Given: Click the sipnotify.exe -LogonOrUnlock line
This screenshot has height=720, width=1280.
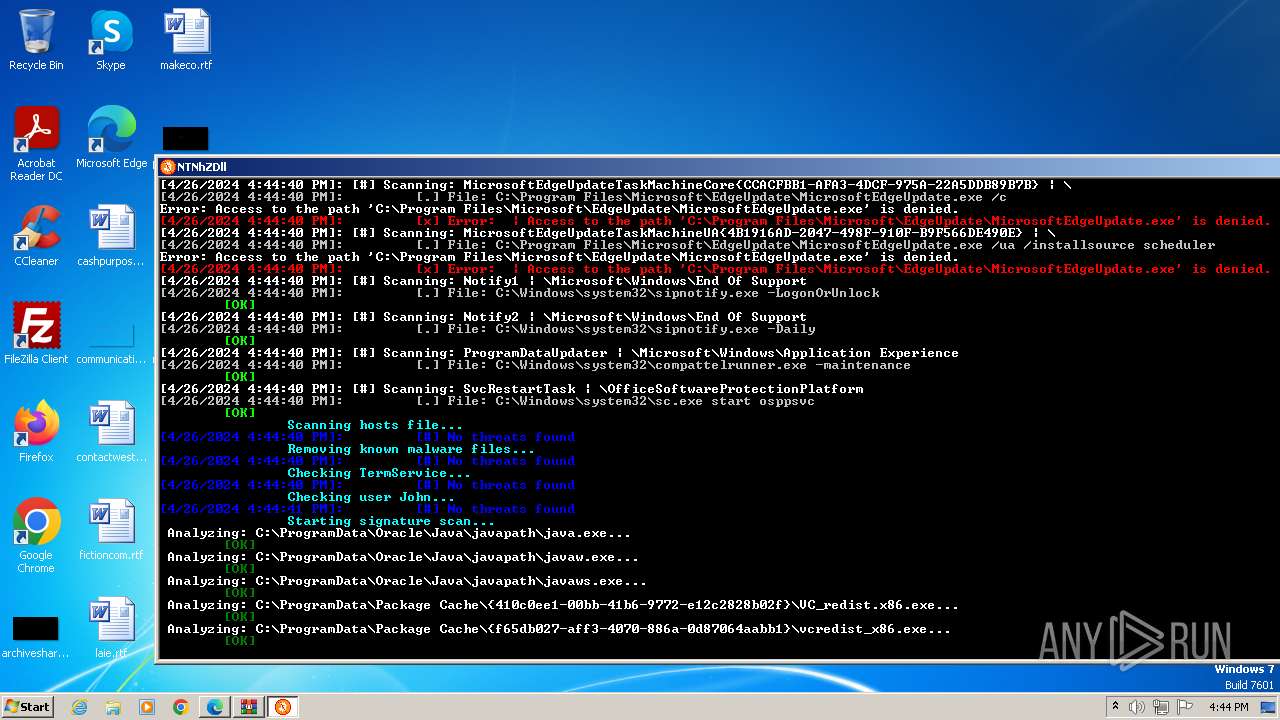Looking at the screenshot, I should (520, 293).
